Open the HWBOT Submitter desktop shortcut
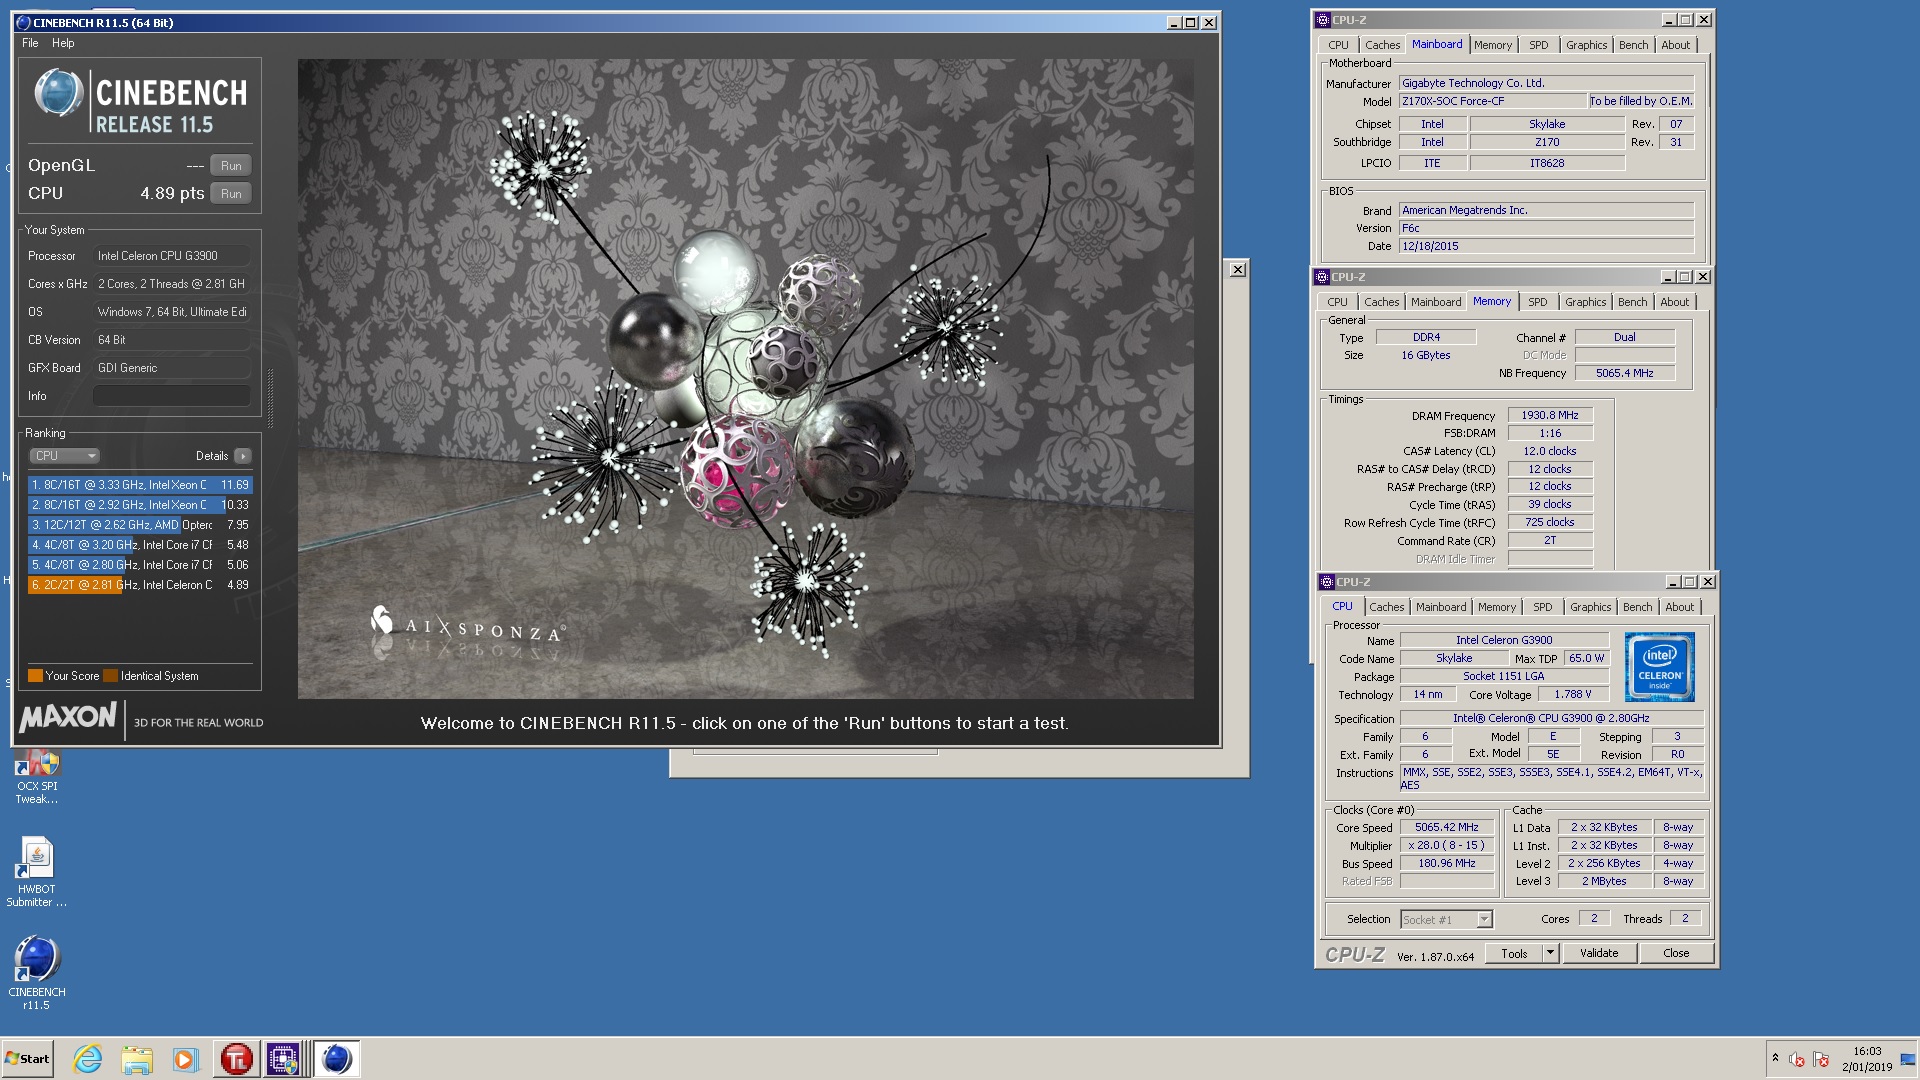Screen dimensions: 1920x1080 point(37,872)
